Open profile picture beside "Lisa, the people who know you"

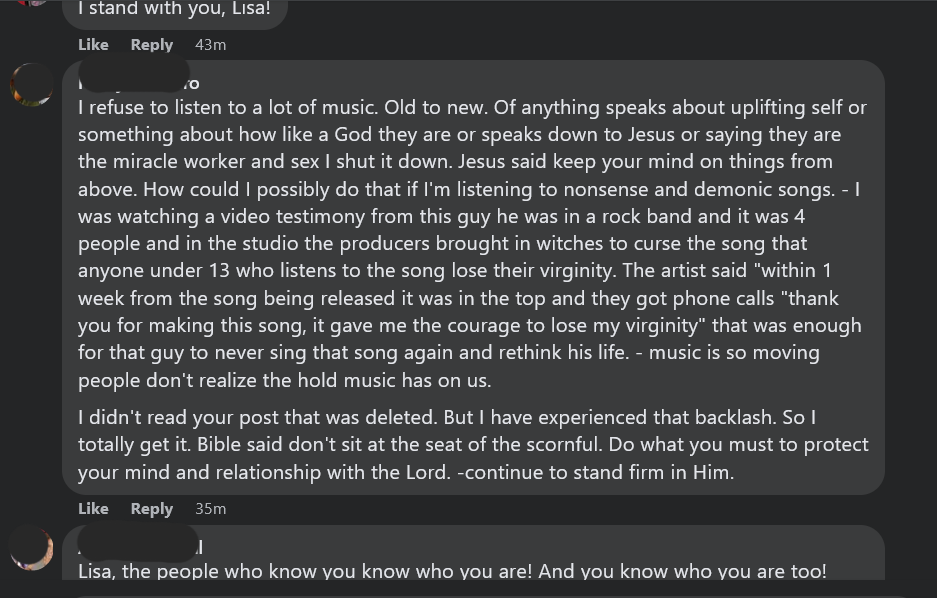[32, 548]
